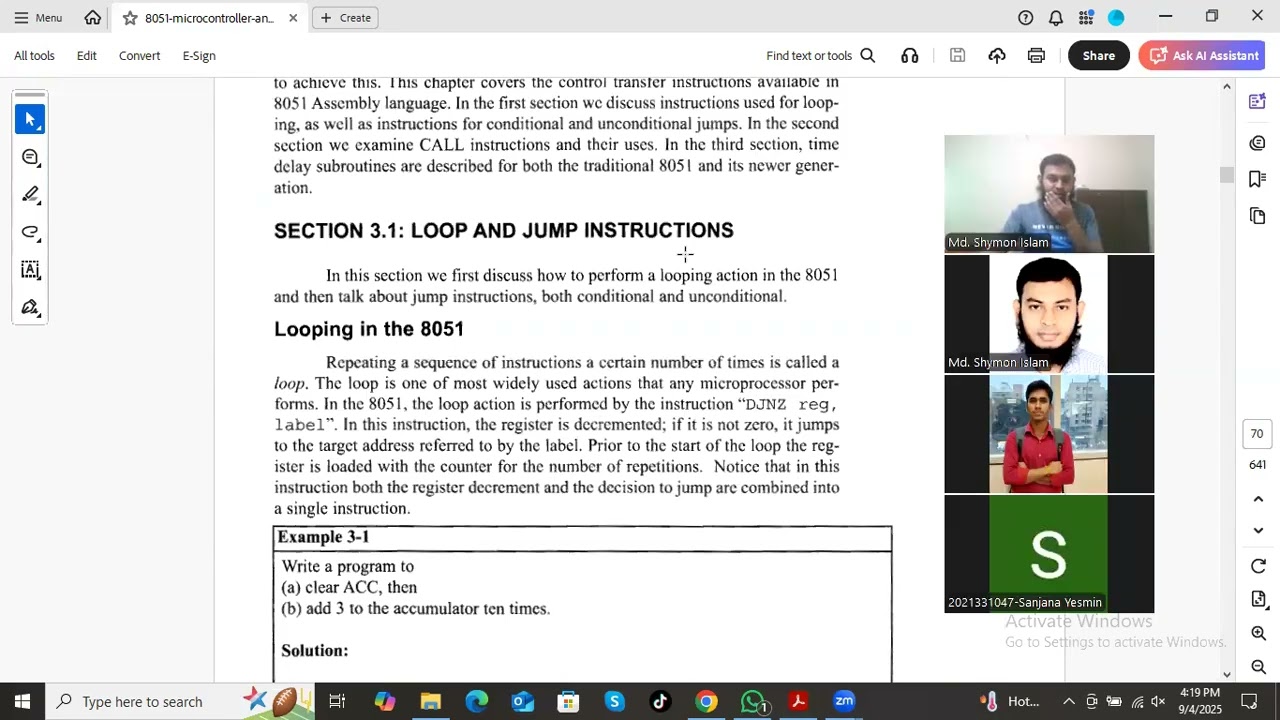Click the Share button

[1098, 56]
